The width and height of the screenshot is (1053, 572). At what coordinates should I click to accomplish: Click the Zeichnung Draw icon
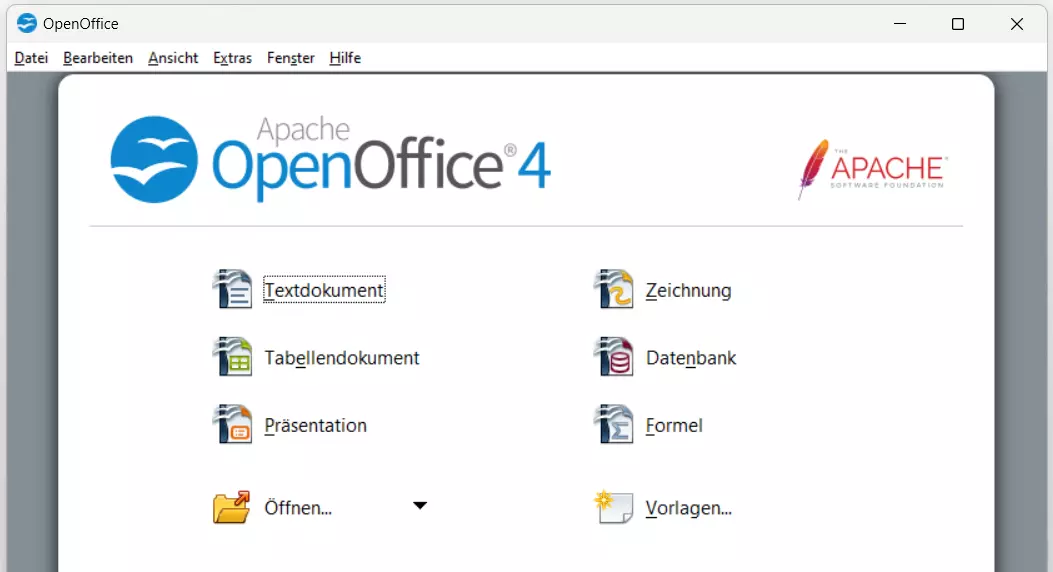point(614,289)
